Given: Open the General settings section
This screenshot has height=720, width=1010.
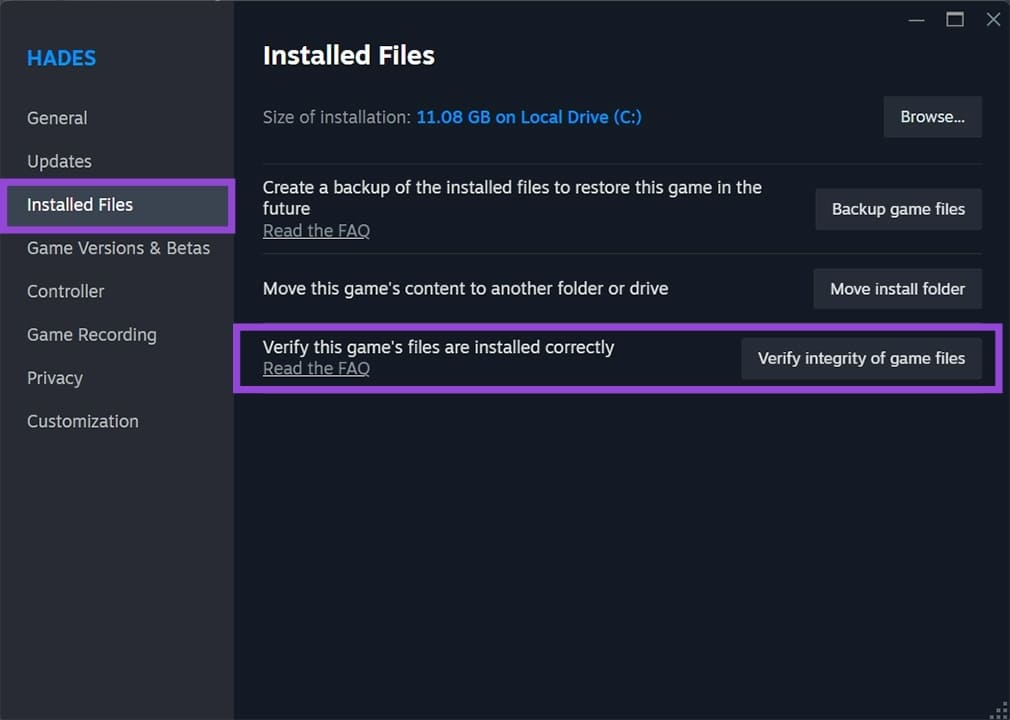Looking at the screenshot, I should coord(57,118).
